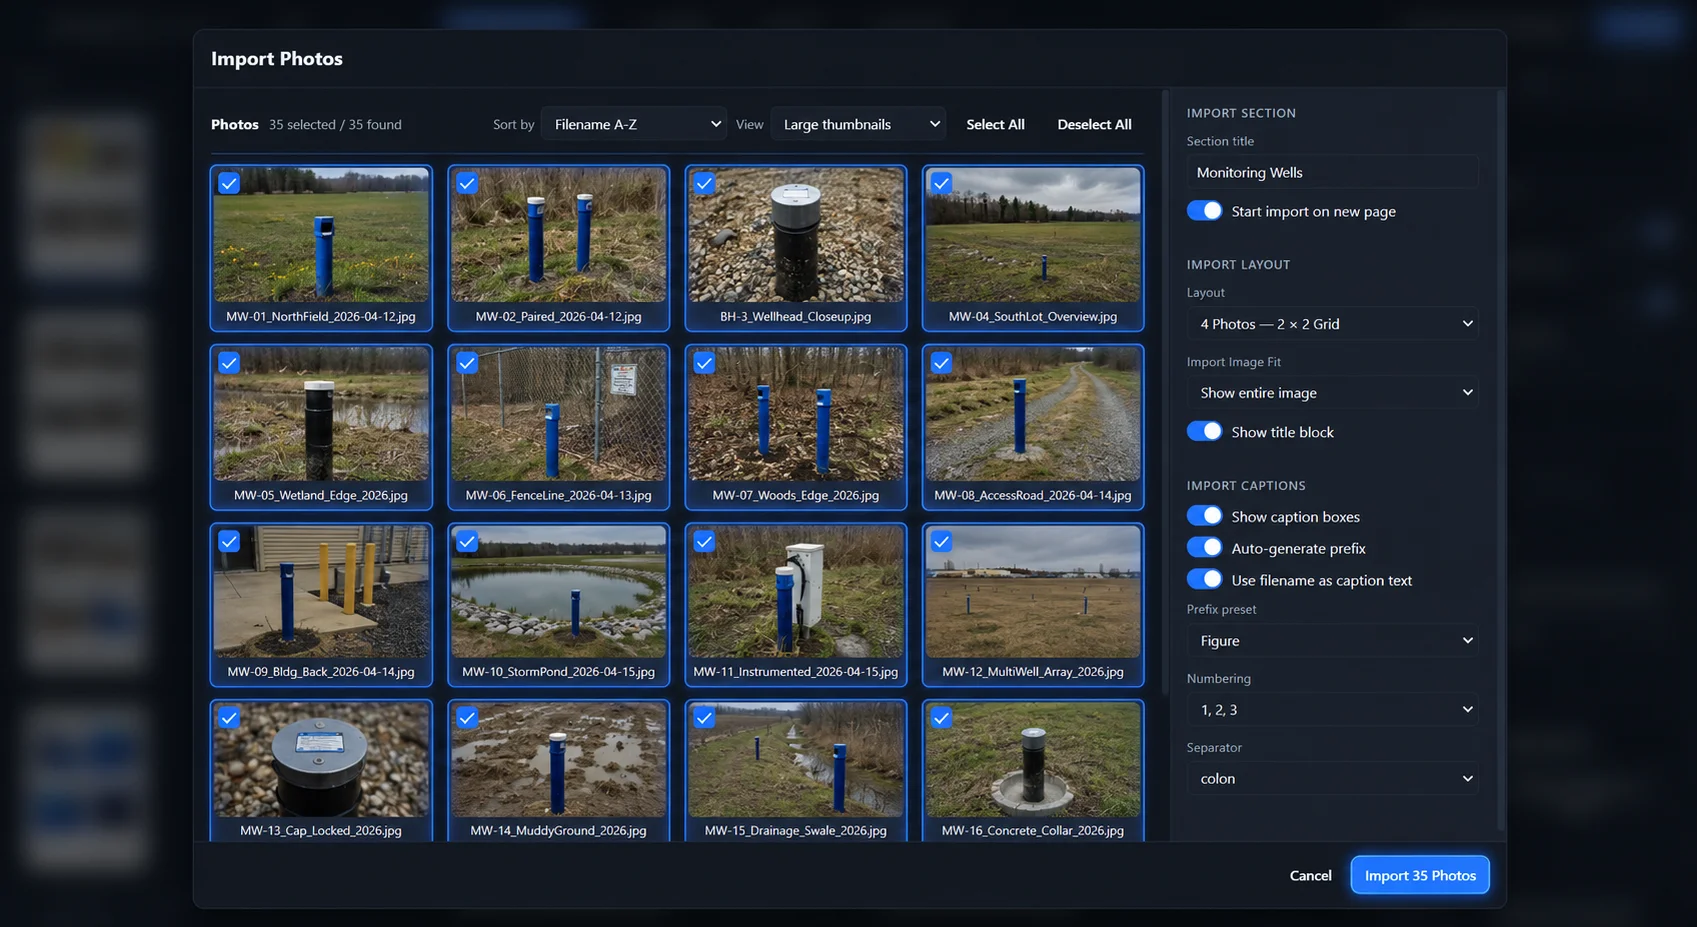Image resolution: width=1697 pixels, height=927 pixels.
Task: Click the photo grid vertical scrollbar
Action: pyautogui.click(x=1164, y=393)
